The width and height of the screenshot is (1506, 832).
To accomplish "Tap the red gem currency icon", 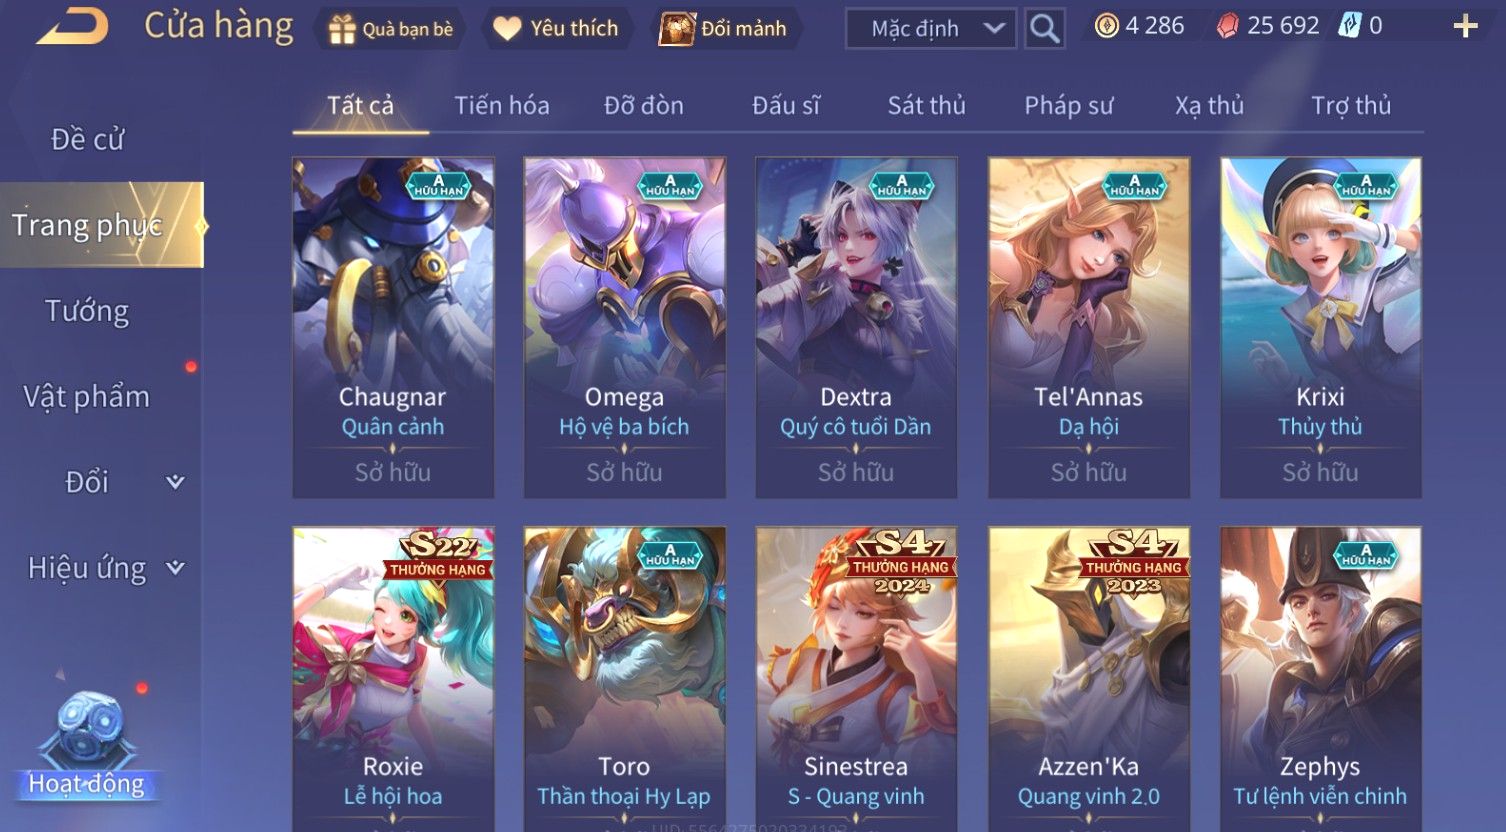I will pos(1227,26).
